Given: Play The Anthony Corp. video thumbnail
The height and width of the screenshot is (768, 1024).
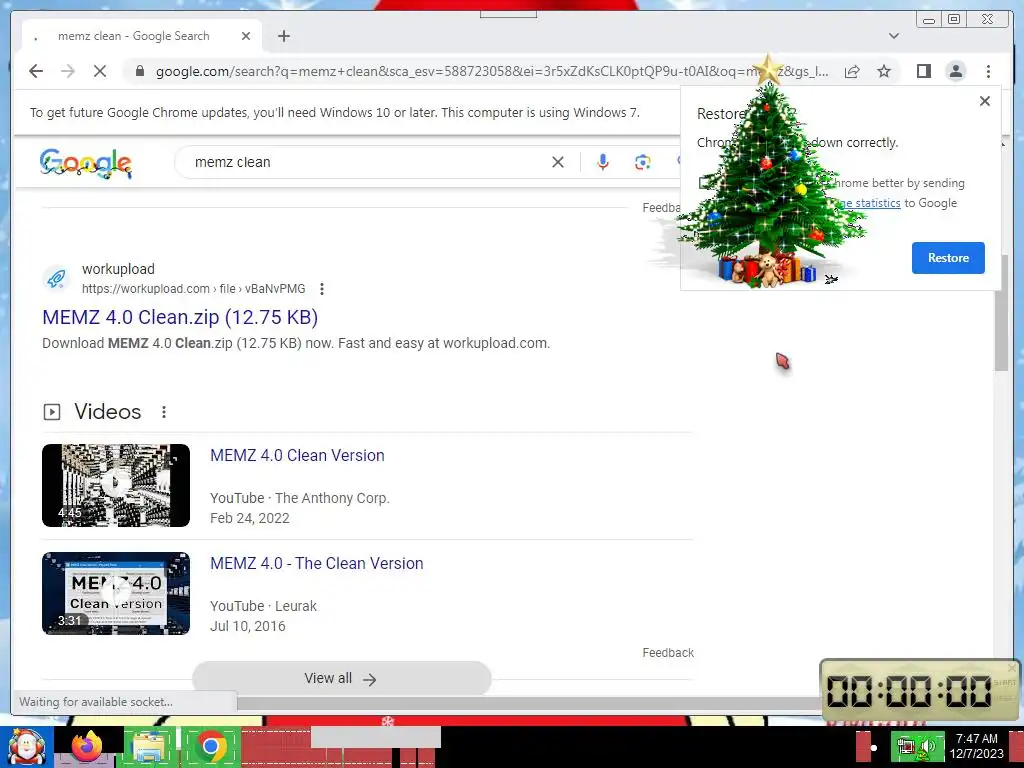Looking at the screenshot, I should point(116,485).
